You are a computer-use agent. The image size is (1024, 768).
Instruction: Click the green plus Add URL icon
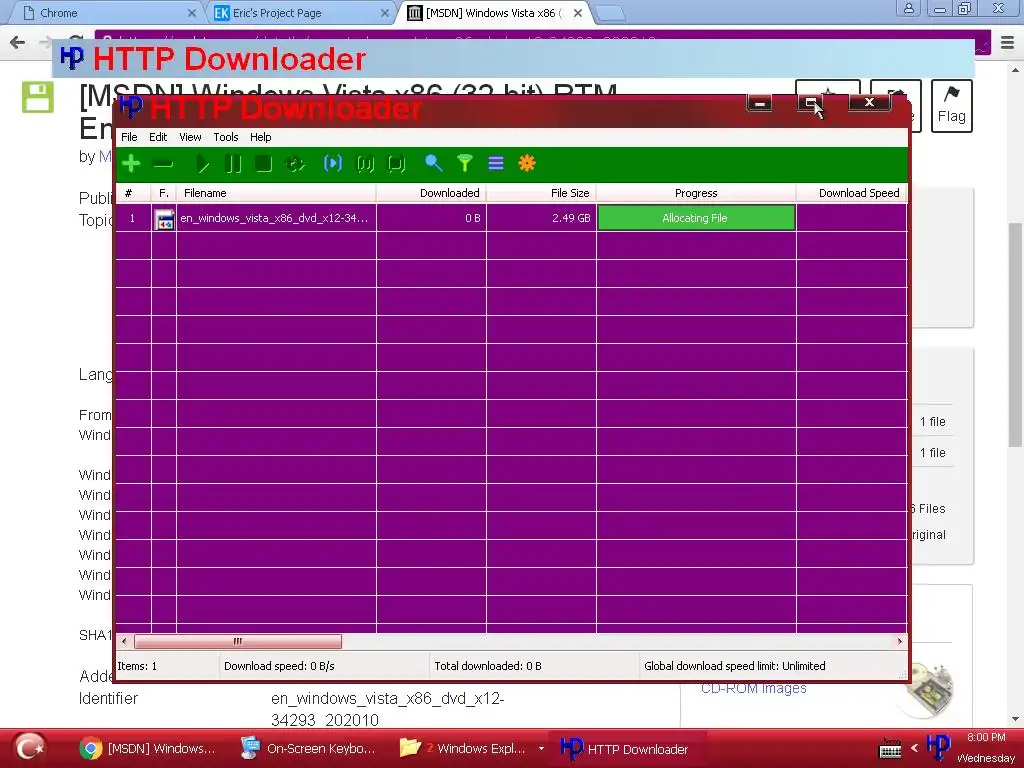pyautogui.click(x=131, y=163)
